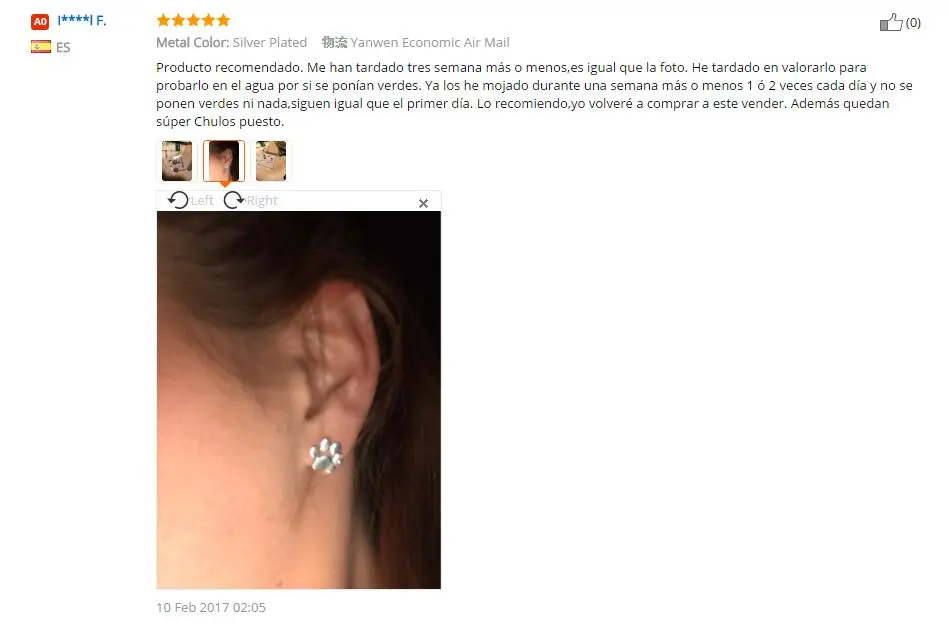Click the Right rotate label
This screenshot has width=949, height=624.
[x=262, y=200]
